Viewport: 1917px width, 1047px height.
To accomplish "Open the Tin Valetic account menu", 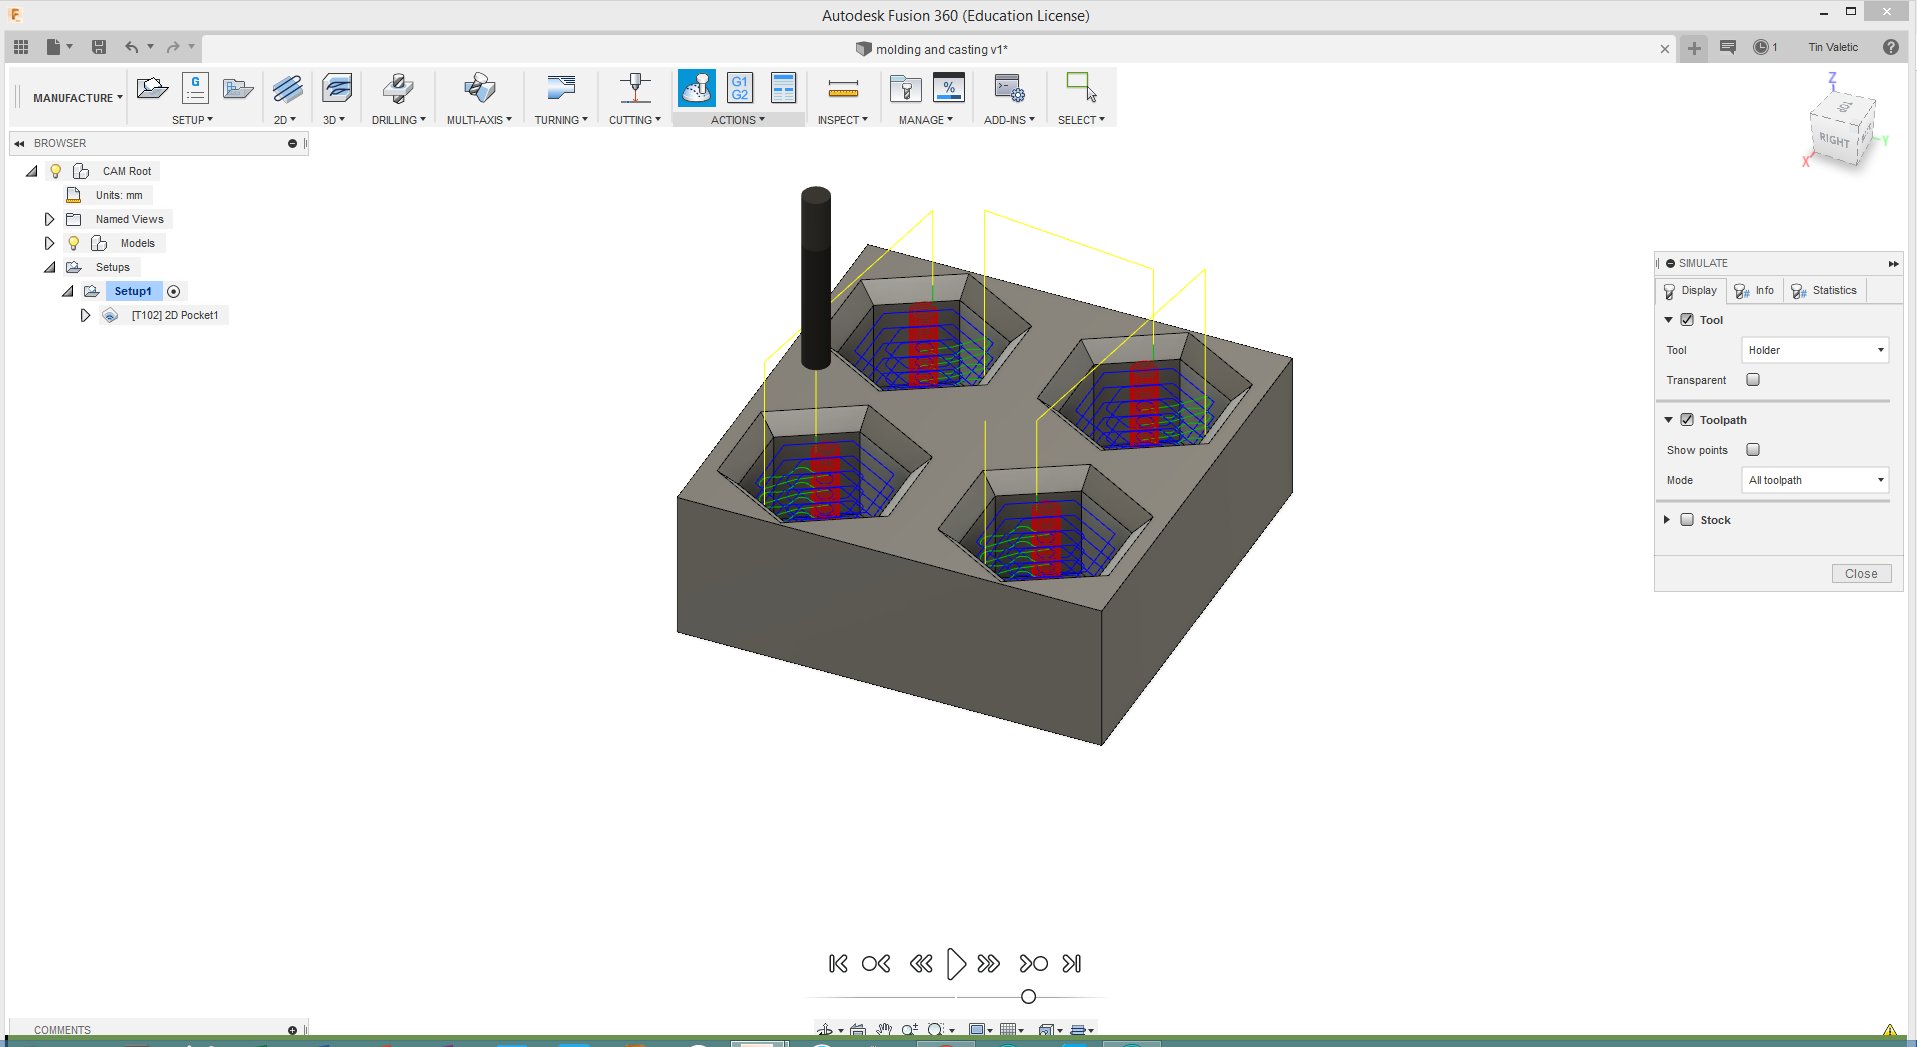I will pyautogui.click(x=1833, y=47).
